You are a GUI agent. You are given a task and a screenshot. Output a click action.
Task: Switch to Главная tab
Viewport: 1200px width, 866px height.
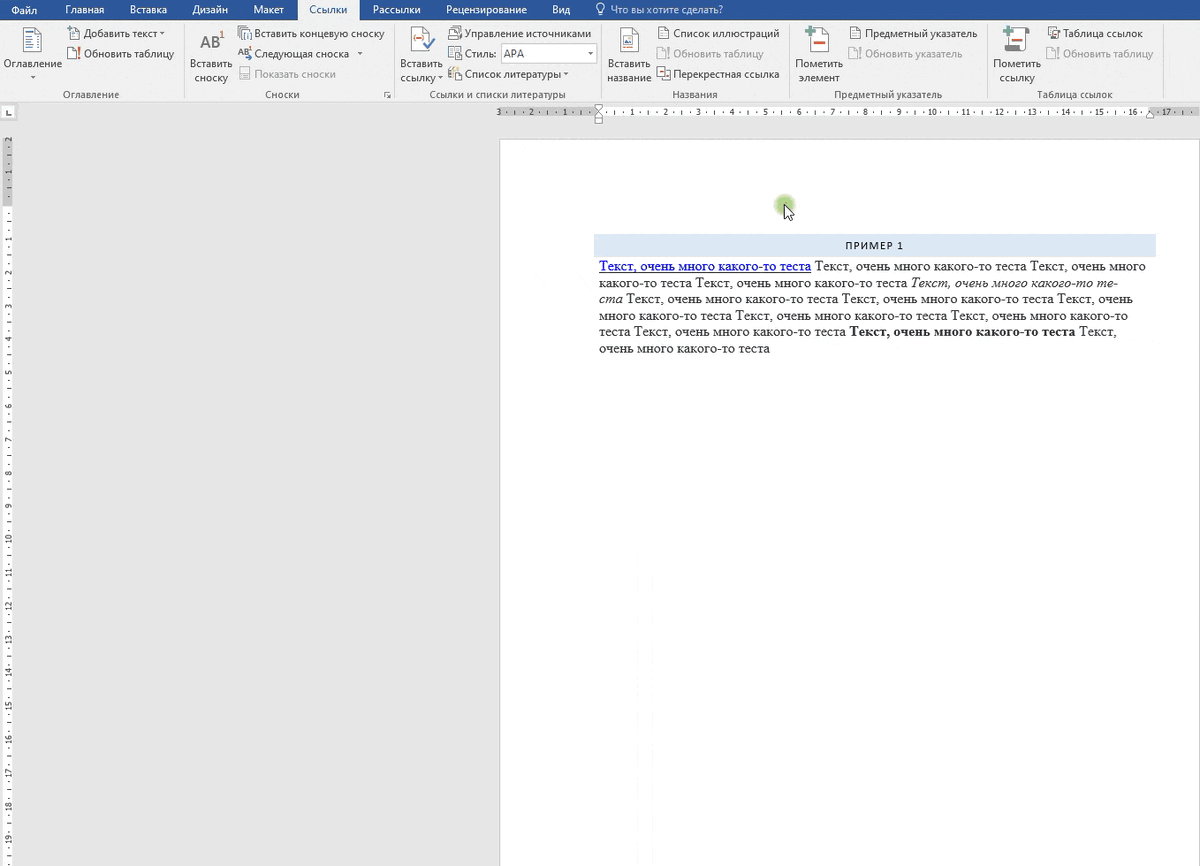(85, 10)
